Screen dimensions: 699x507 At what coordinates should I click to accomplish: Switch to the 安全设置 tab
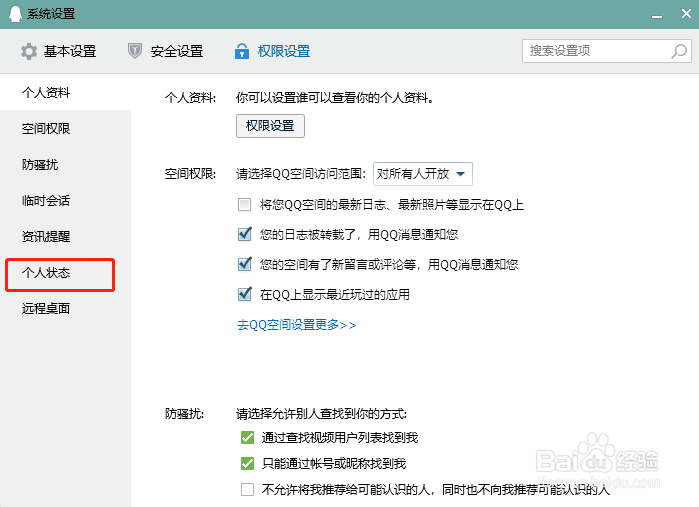pyautogui.click(x=165, y=51)
